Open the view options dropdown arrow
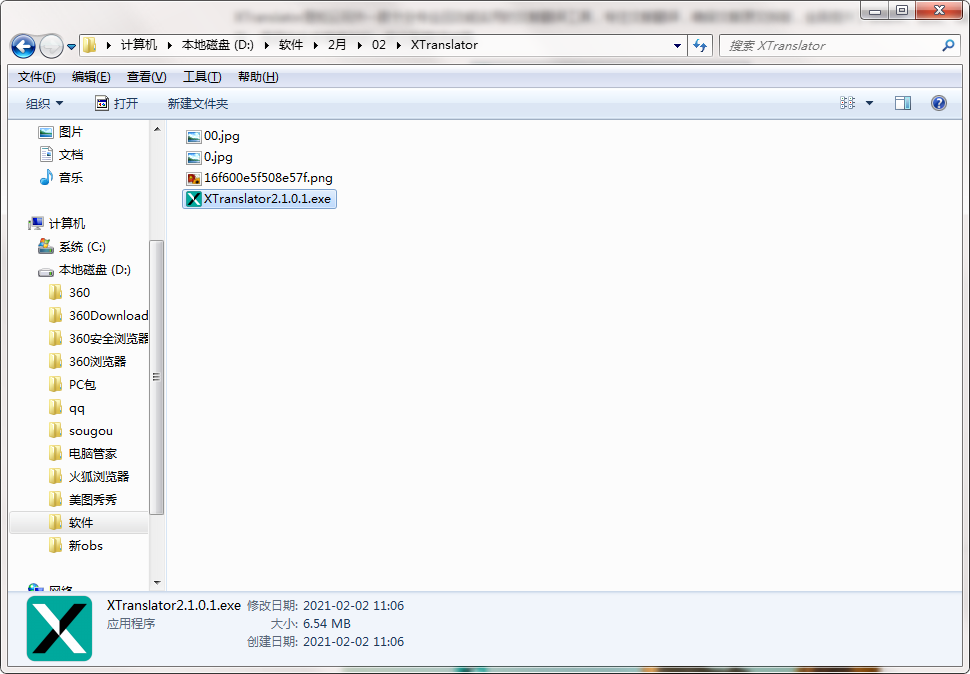 coord(869,103)
